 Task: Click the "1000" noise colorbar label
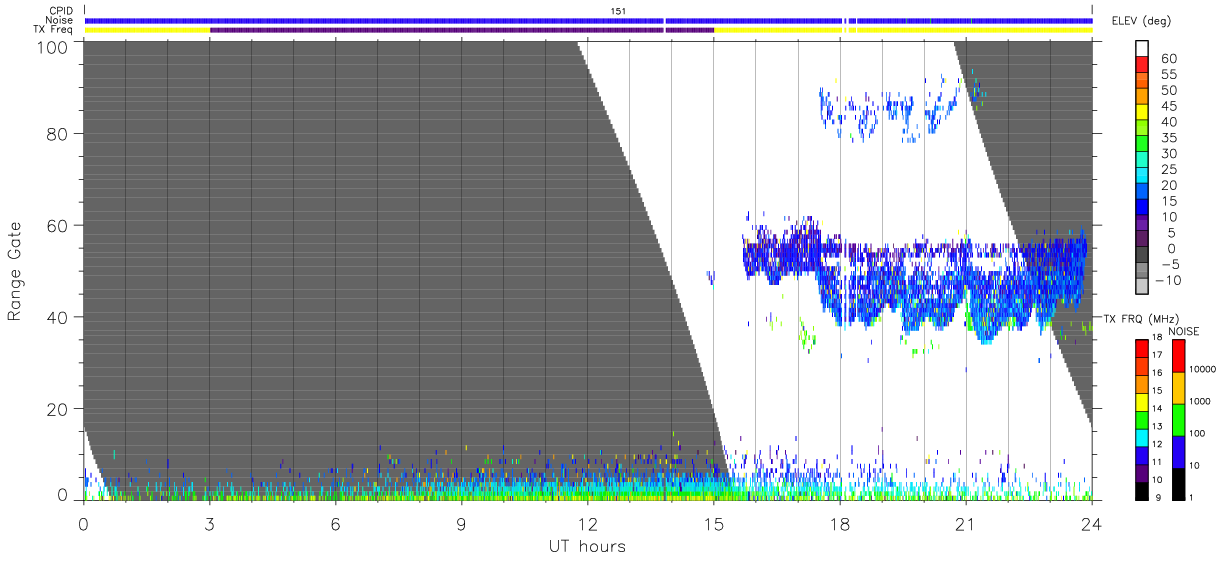[x=1201, y=400]
